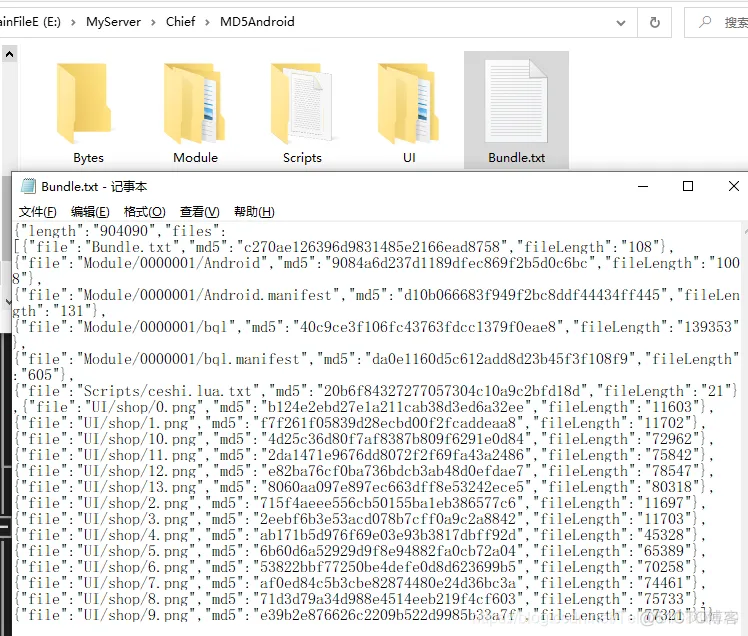Click the Explorer scroll up arrow

coord(10,54)
